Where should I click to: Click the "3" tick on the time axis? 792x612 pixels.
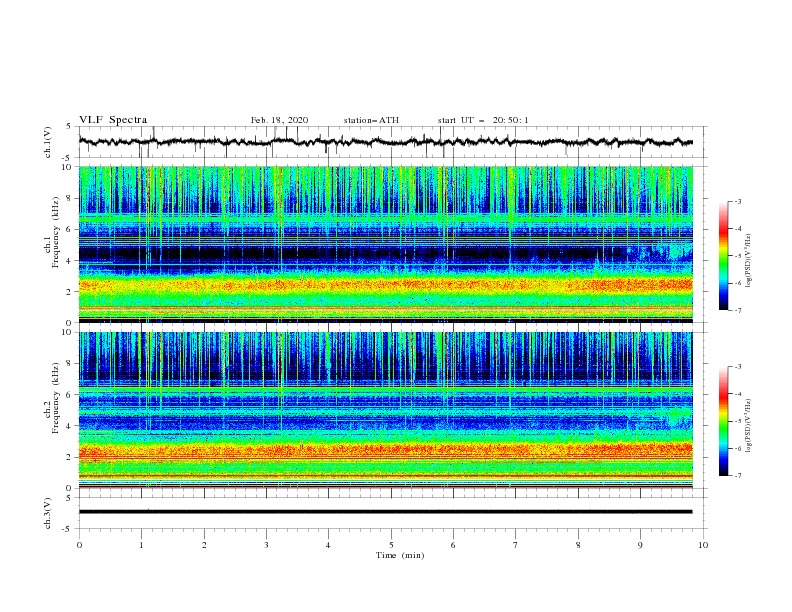[x=266, y=545]
